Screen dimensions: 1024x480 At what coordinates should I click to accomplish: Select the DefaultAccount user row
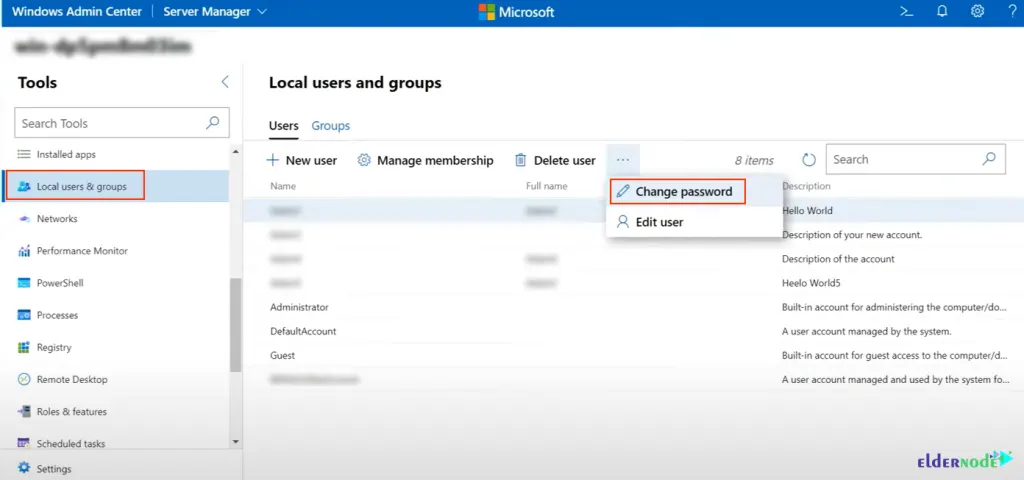click(633, 331)
